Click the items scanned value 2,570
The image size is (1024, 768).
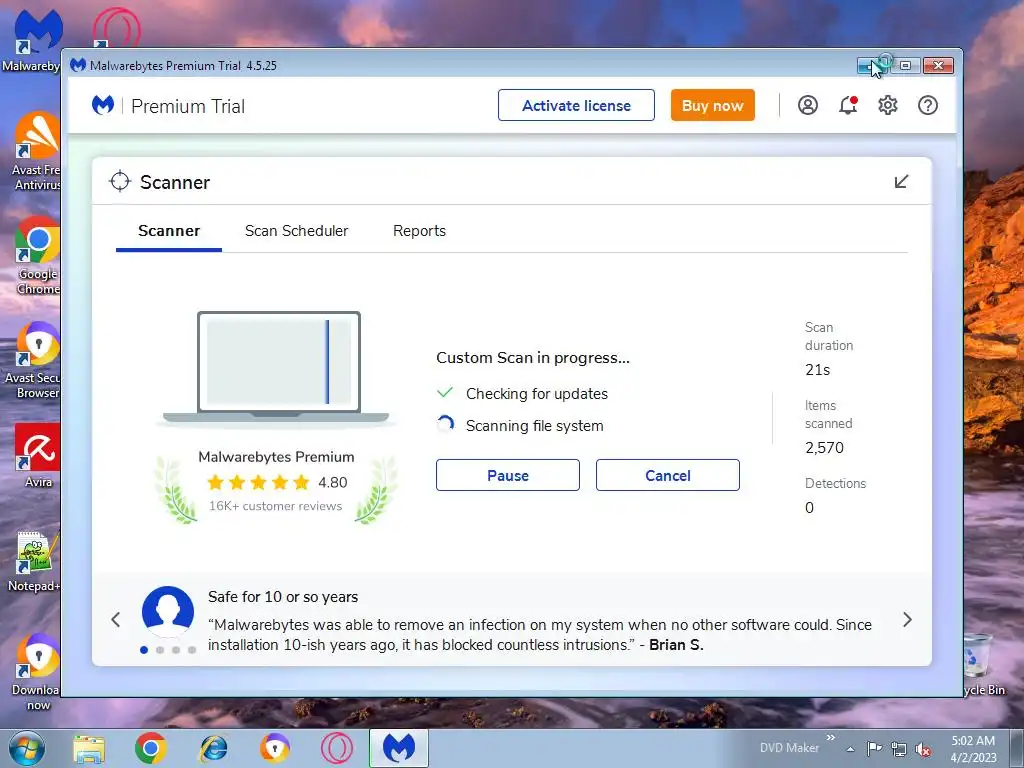[x=824, y=448]
